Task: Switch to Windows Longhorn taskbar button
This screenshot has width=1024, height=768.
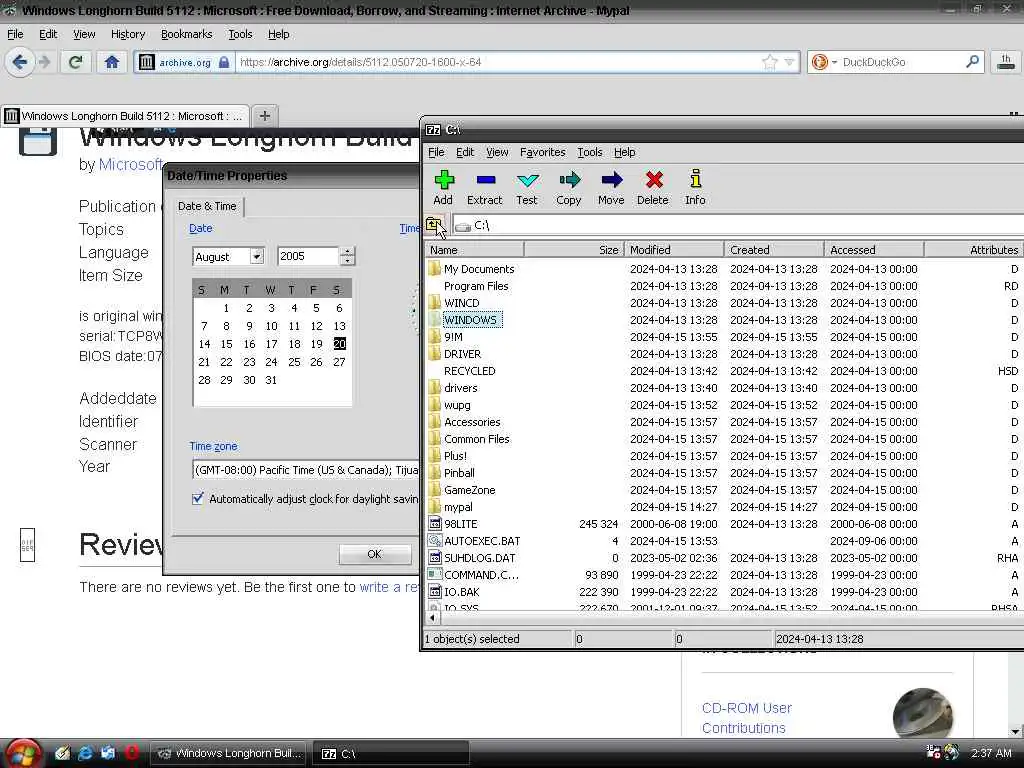Action: [230, 754]
